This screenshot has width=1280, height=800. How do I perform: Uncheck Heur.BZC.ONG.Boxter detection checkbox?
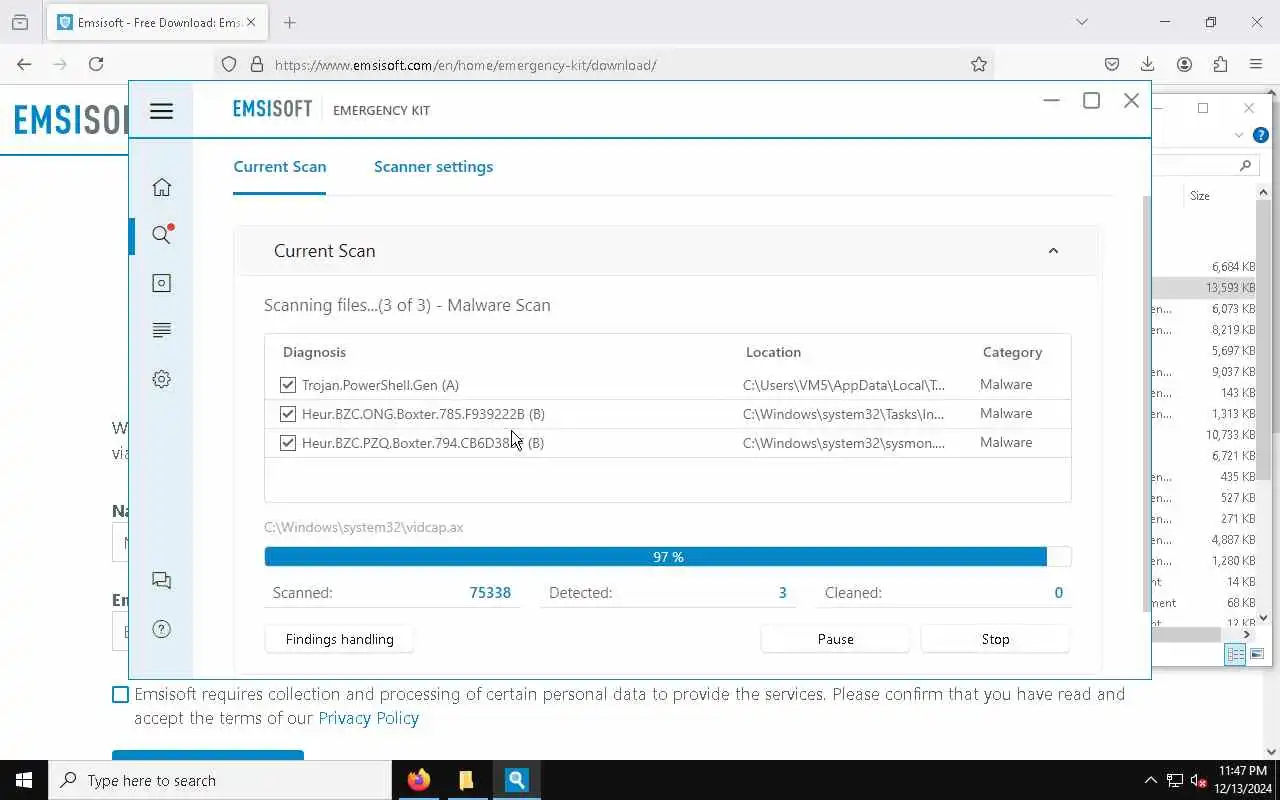click(288, 414)
